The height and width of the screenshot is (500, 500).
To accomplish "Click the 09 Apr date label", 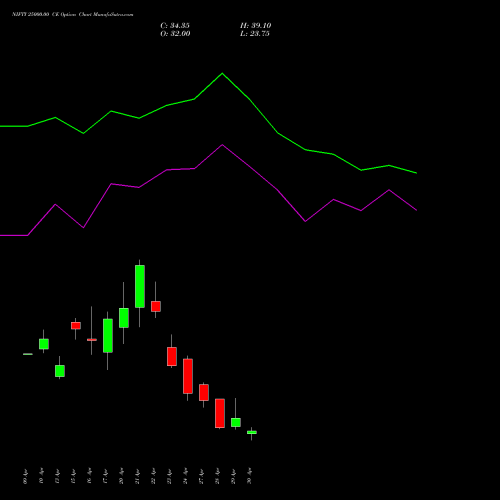I will [x=26, y=477].
